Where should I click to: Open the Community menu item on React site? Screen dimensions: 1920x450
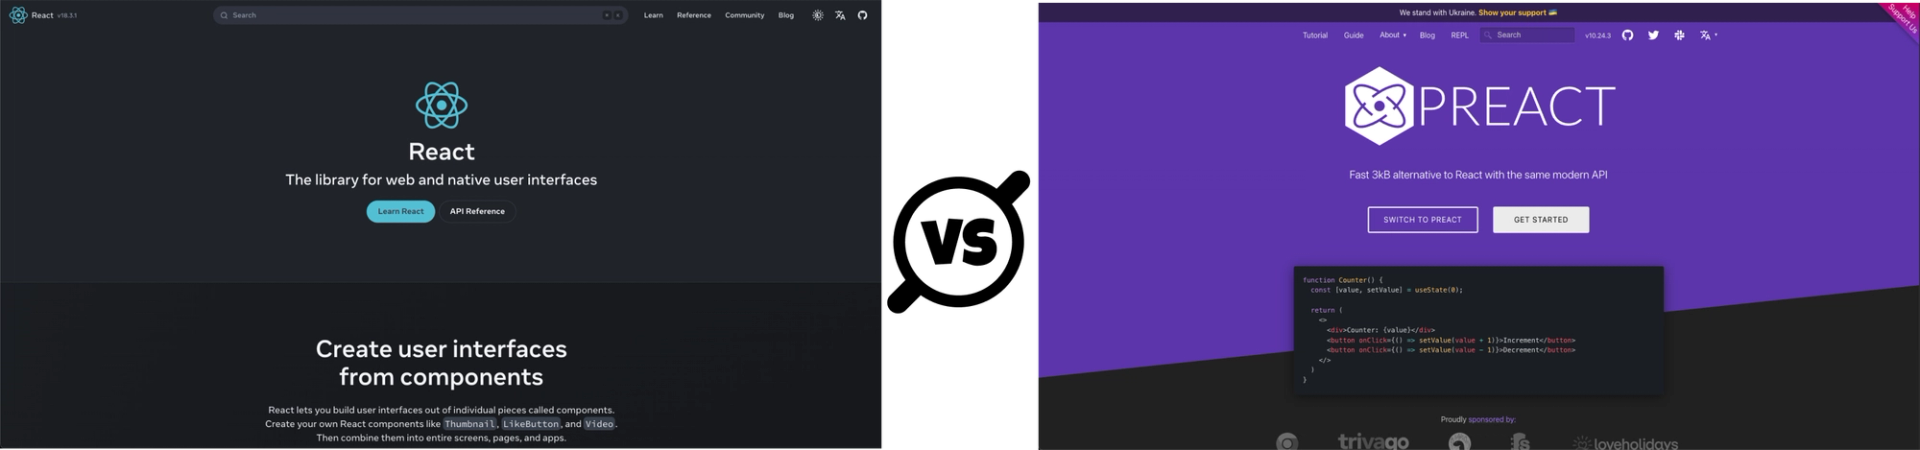click(x=745, y=15)
